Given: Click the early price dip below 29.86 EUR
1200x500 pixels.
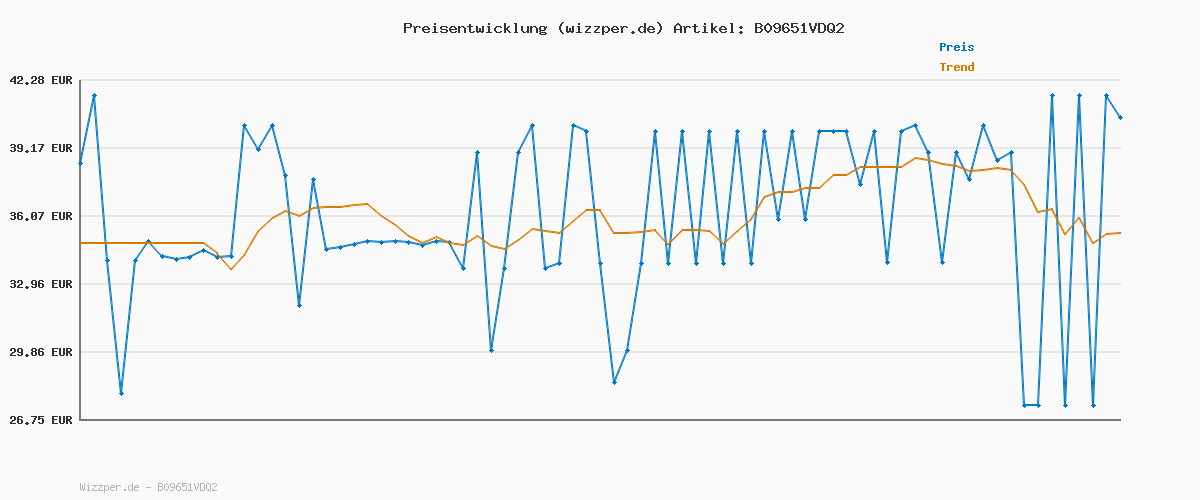Looking at the screenshot, I should click(121, 393).
